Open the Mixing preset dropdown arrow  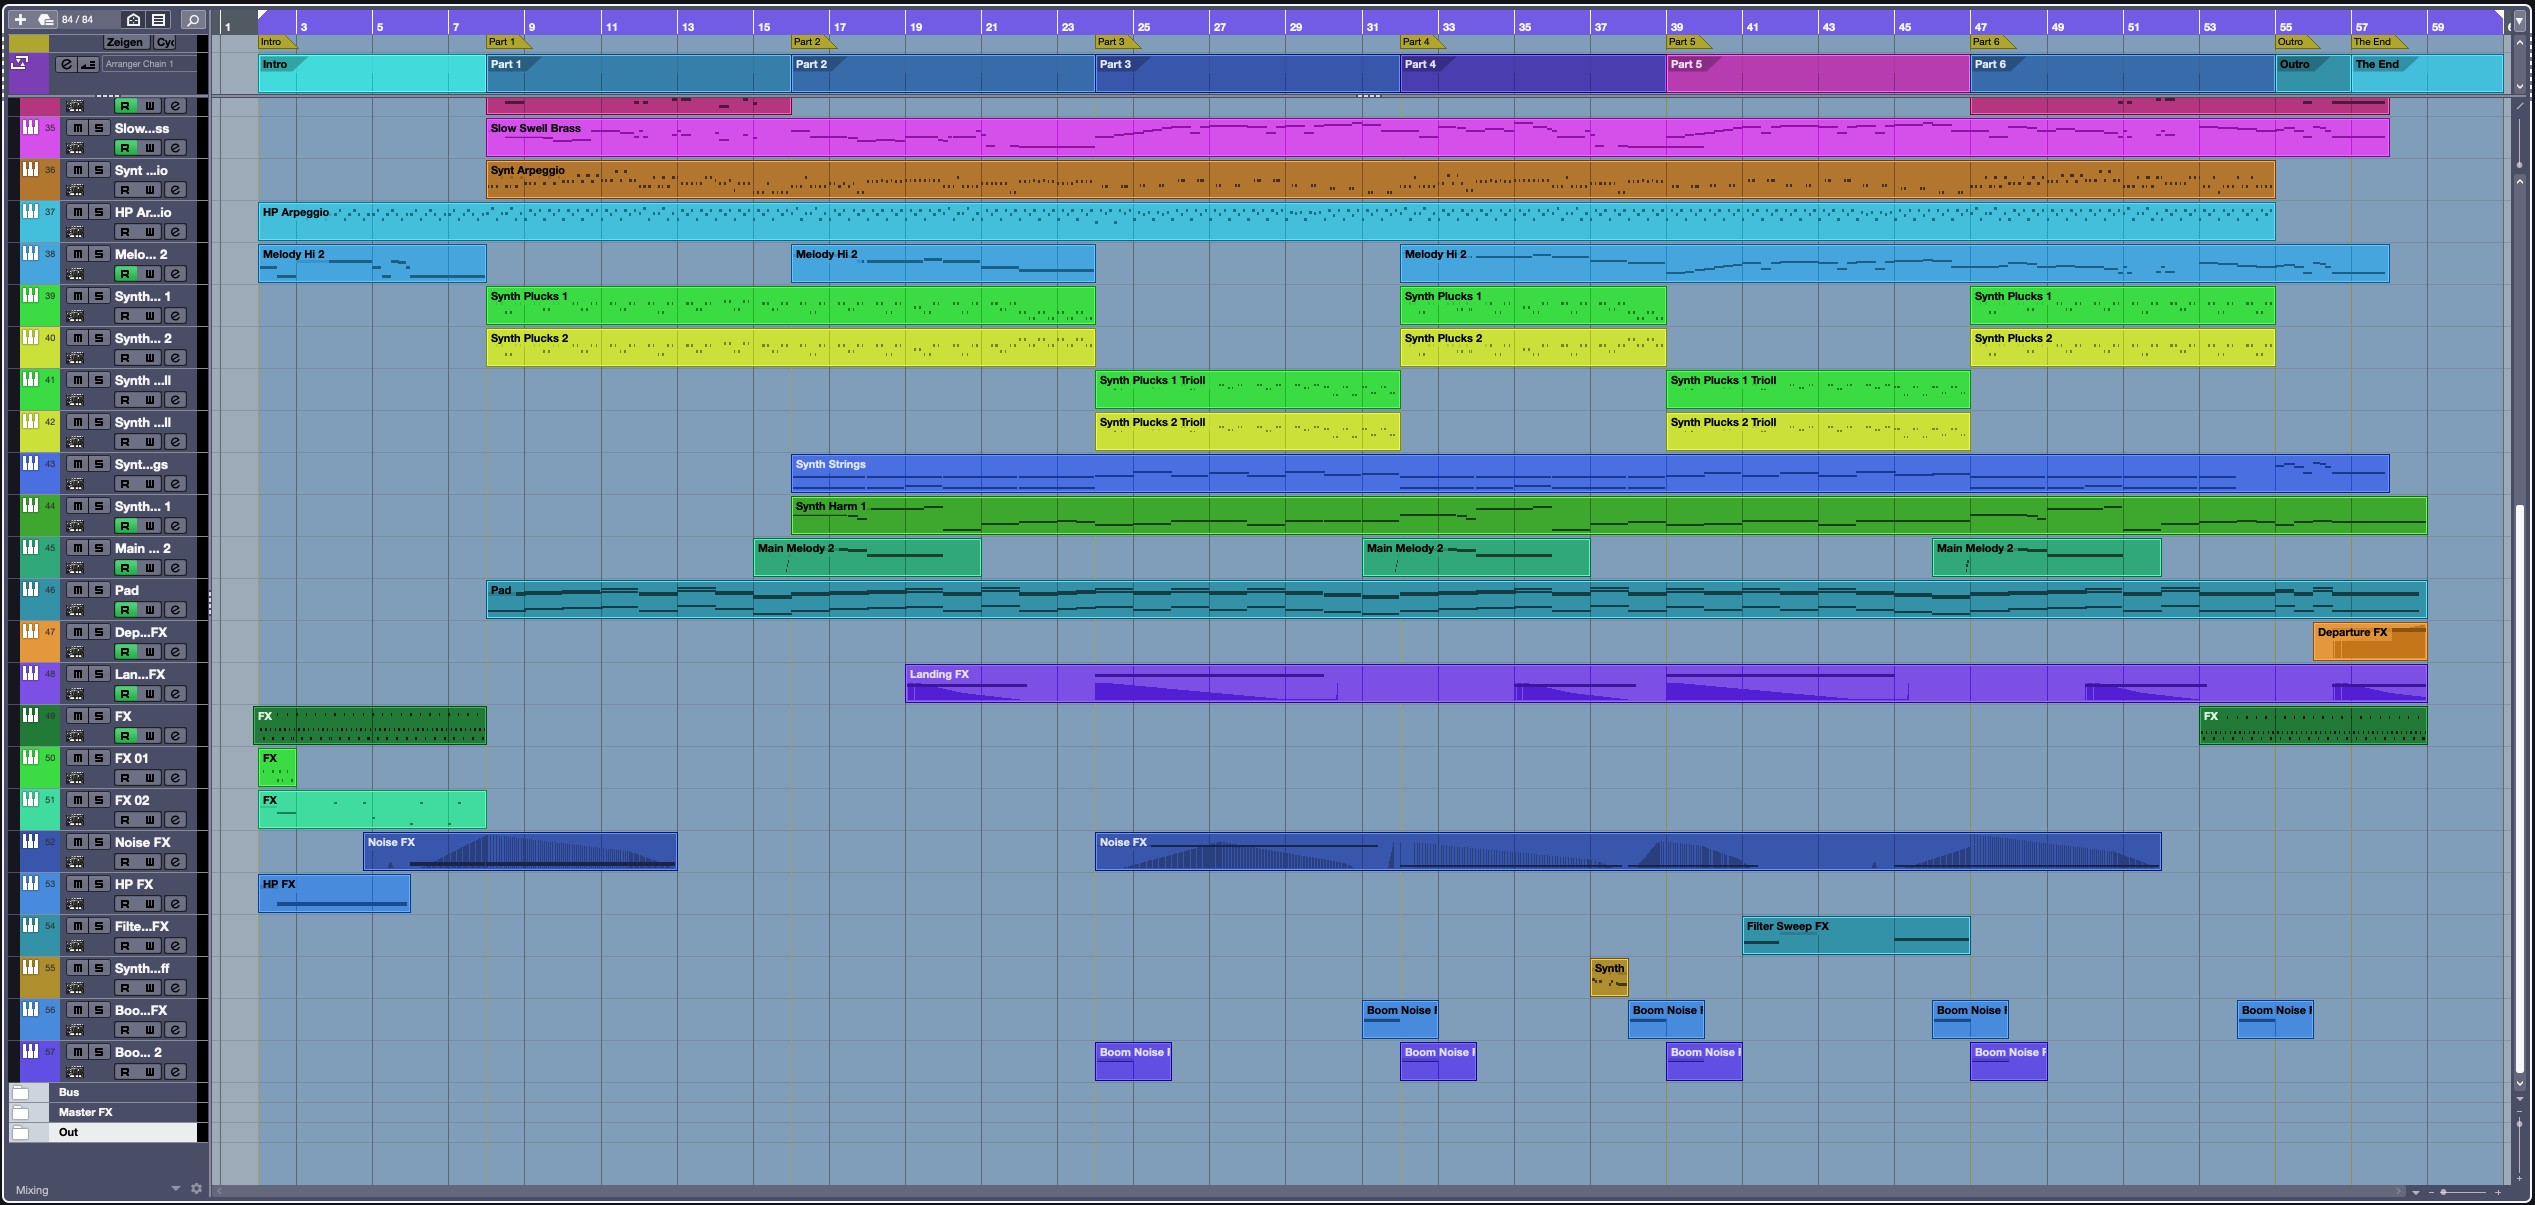[x=176, y=1189]
